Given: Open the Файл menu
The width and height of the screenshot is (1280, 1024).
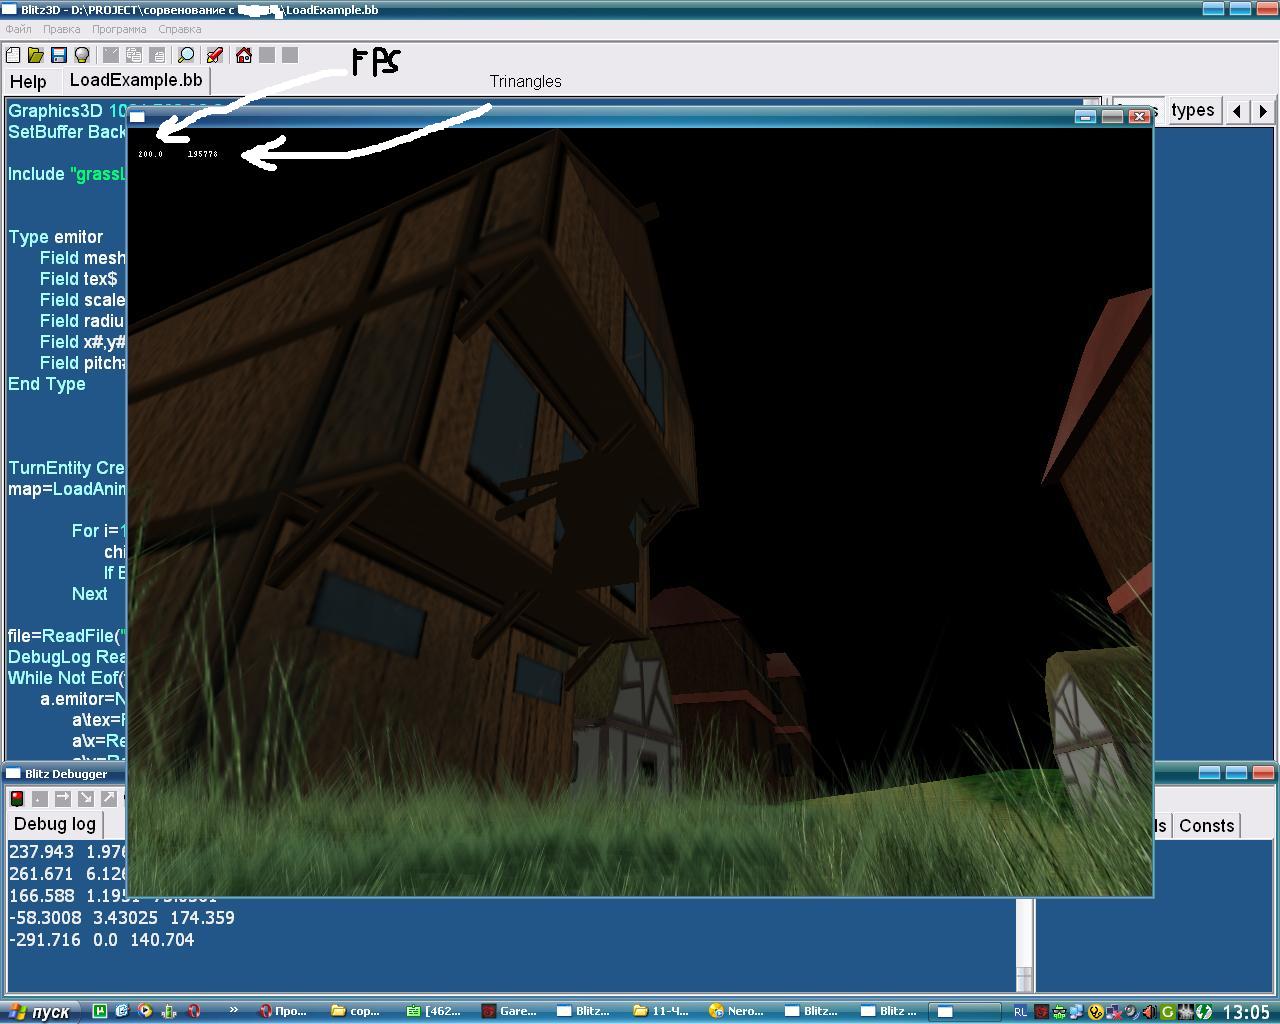Looking at the screenshot, I should coord(18,29).
